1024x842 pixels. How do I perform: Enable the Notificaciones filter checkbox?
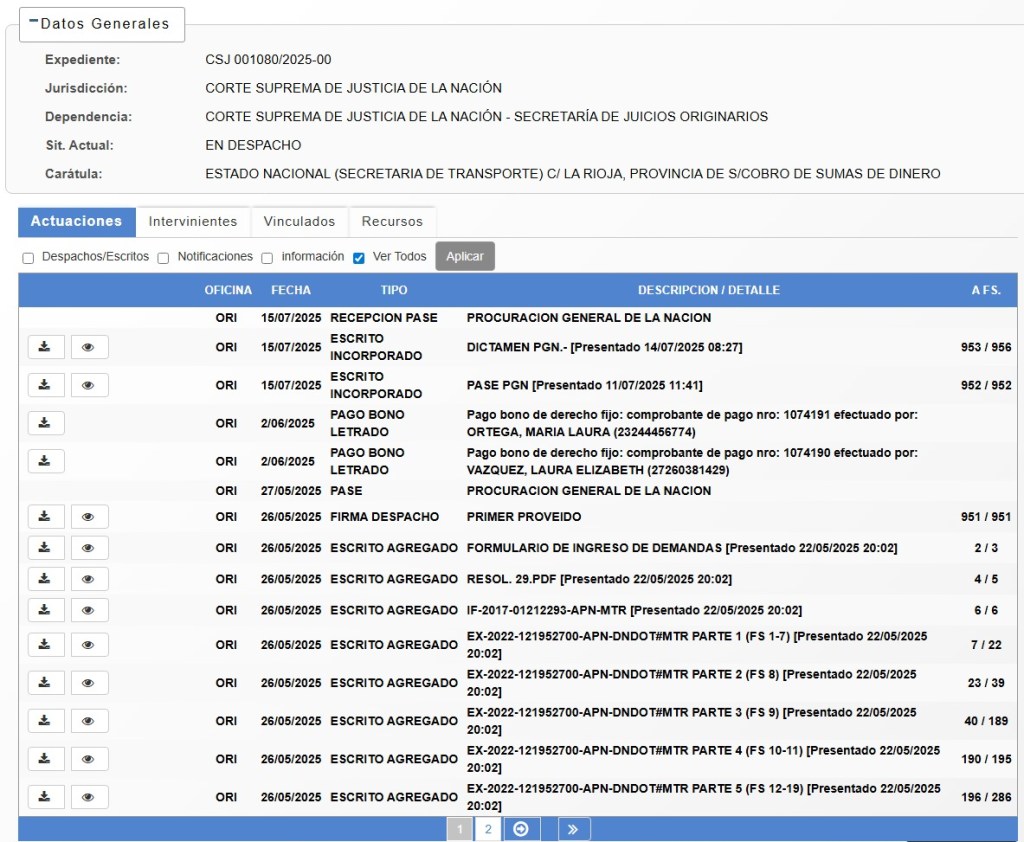click(163, 258)
